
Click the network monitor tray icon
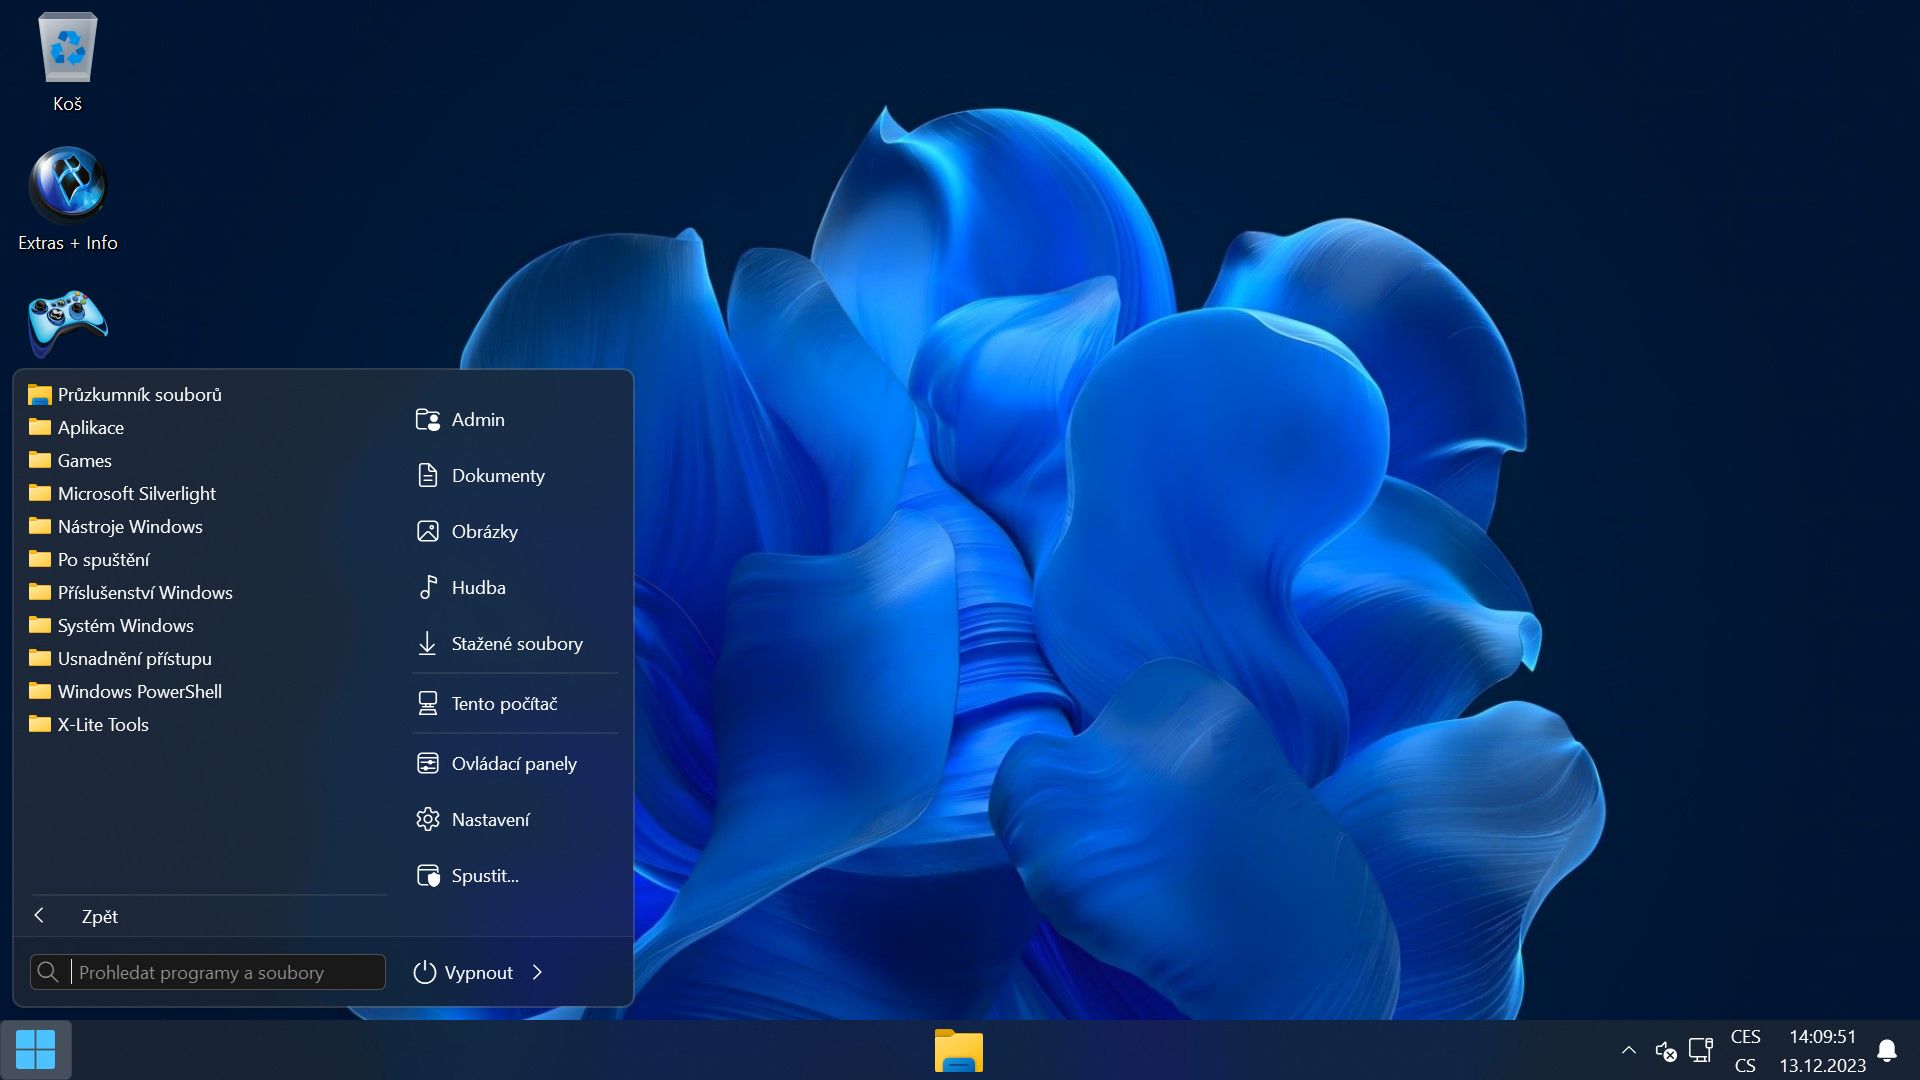coord(1700,1050)
